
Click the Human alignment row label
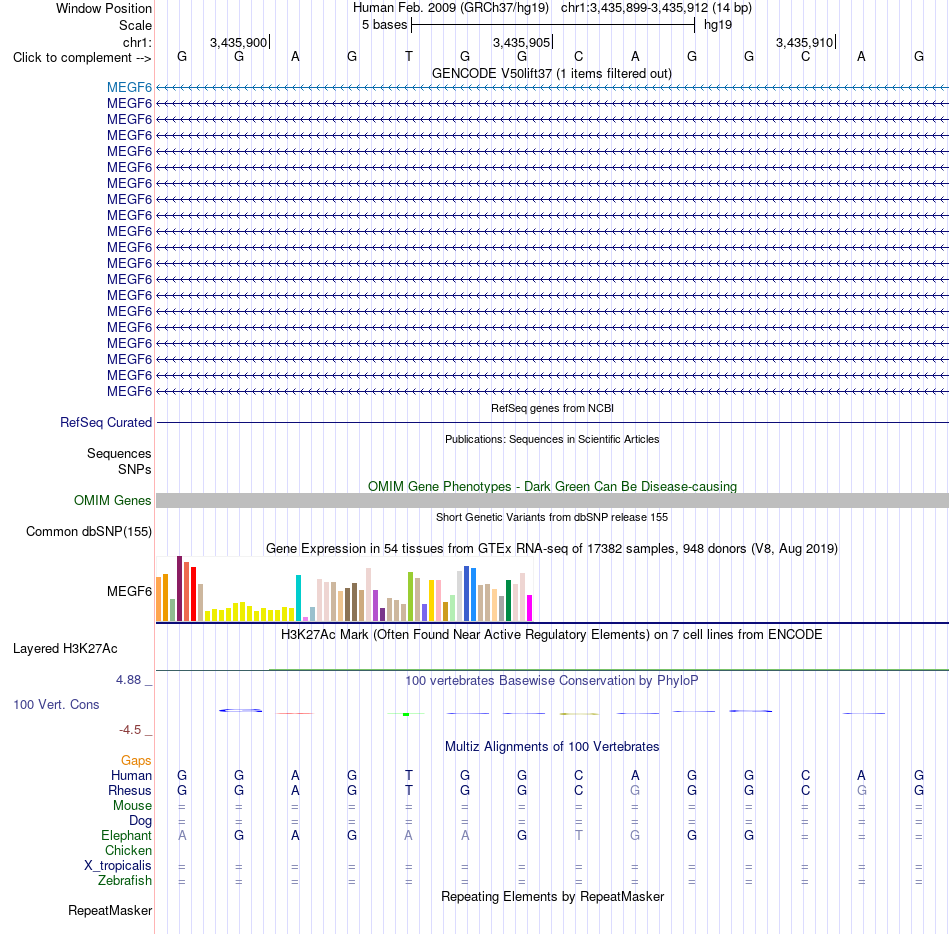tap(131, 775)
